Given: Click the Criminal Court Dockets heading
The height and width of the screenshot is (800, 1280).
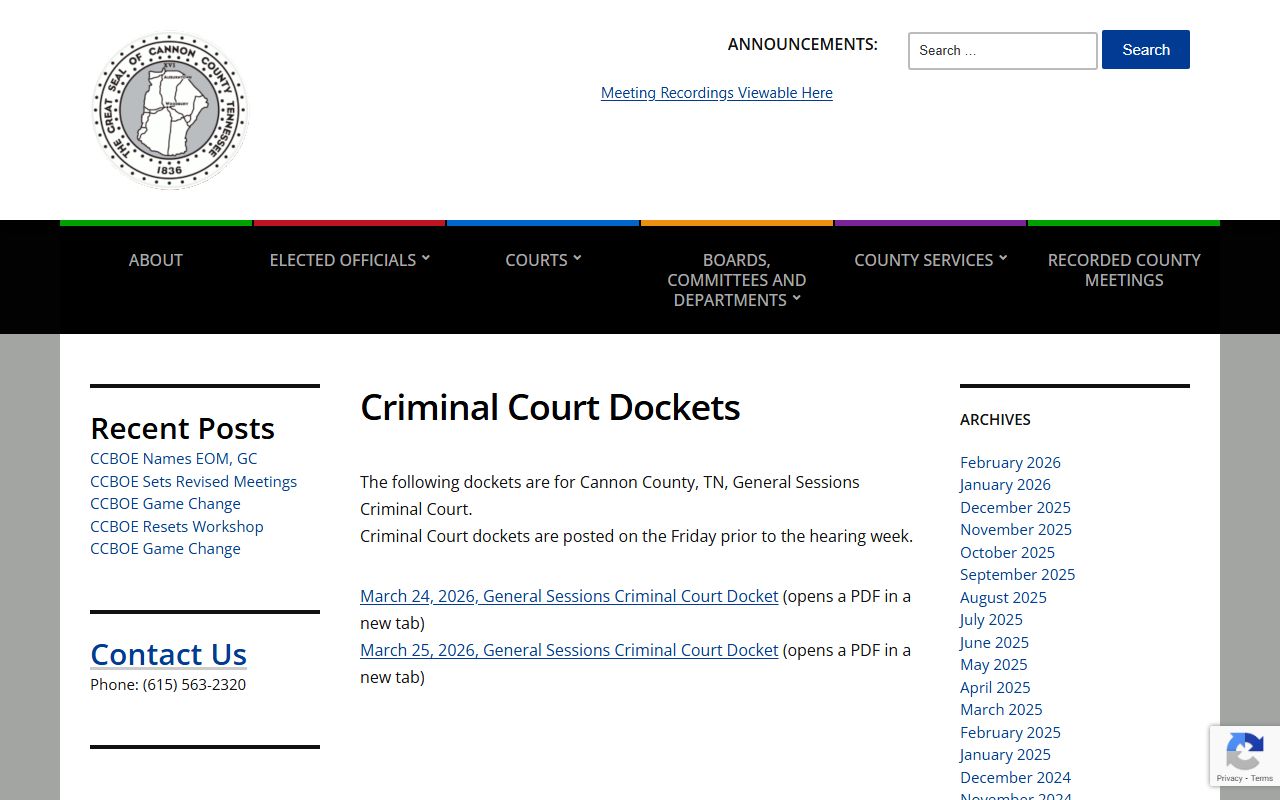Looking at the screenshot, I should pos(550,408).
